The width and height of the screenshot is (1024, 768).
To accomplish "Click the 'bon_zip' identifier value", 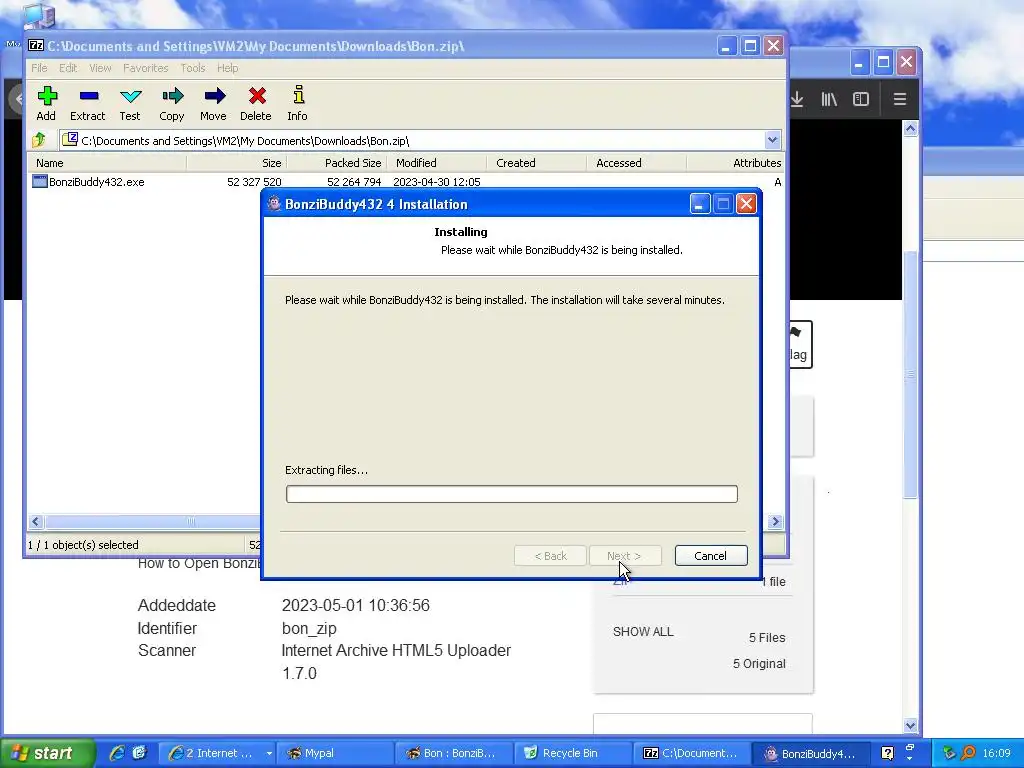I will coord(309,628).
